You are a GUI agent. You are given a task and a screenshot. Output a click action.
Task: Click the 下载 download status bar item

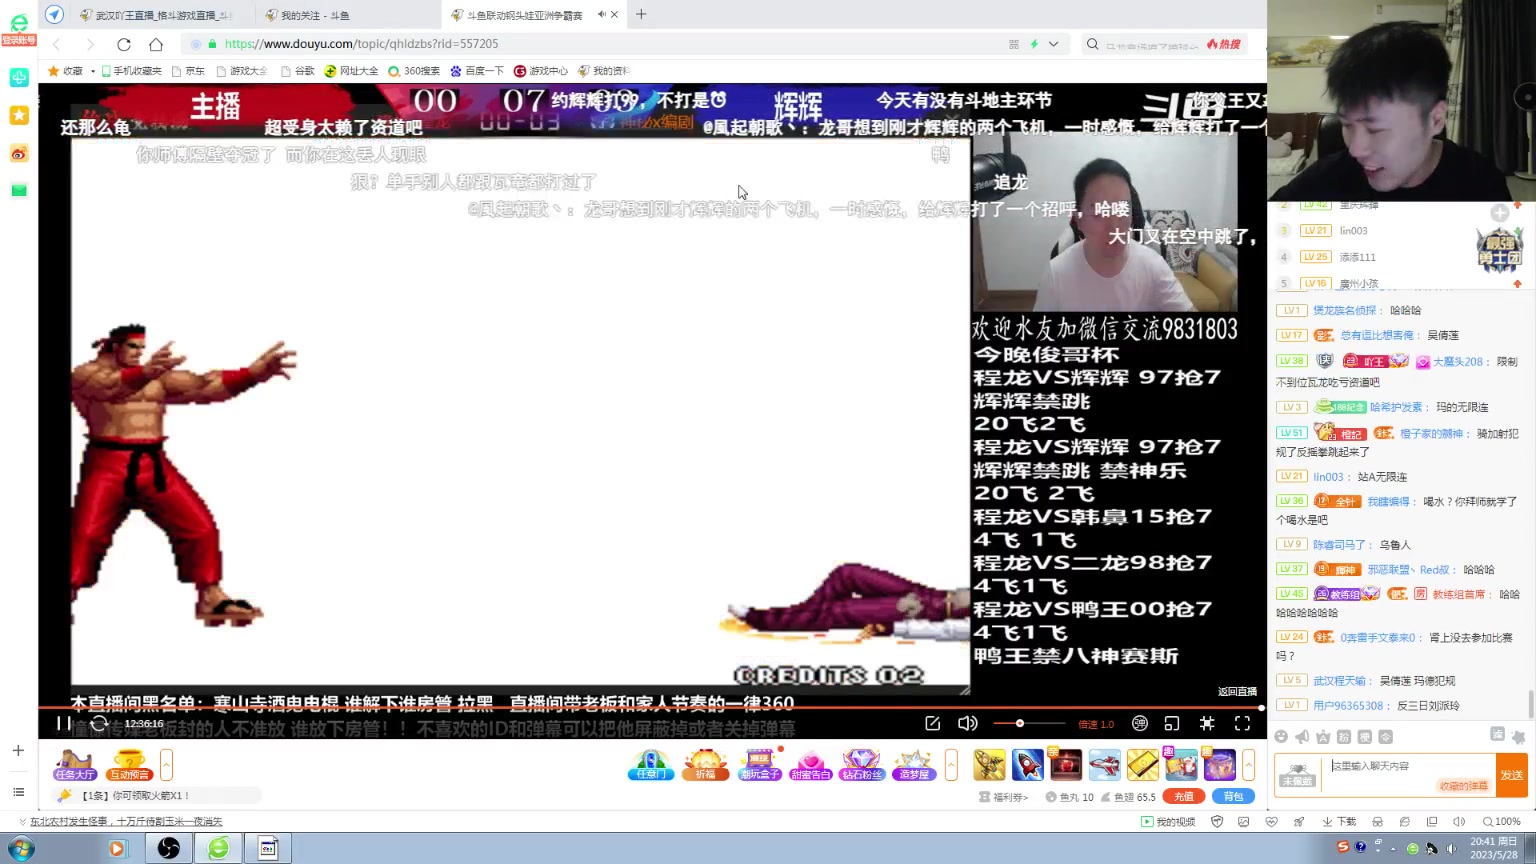point(1339,822)
